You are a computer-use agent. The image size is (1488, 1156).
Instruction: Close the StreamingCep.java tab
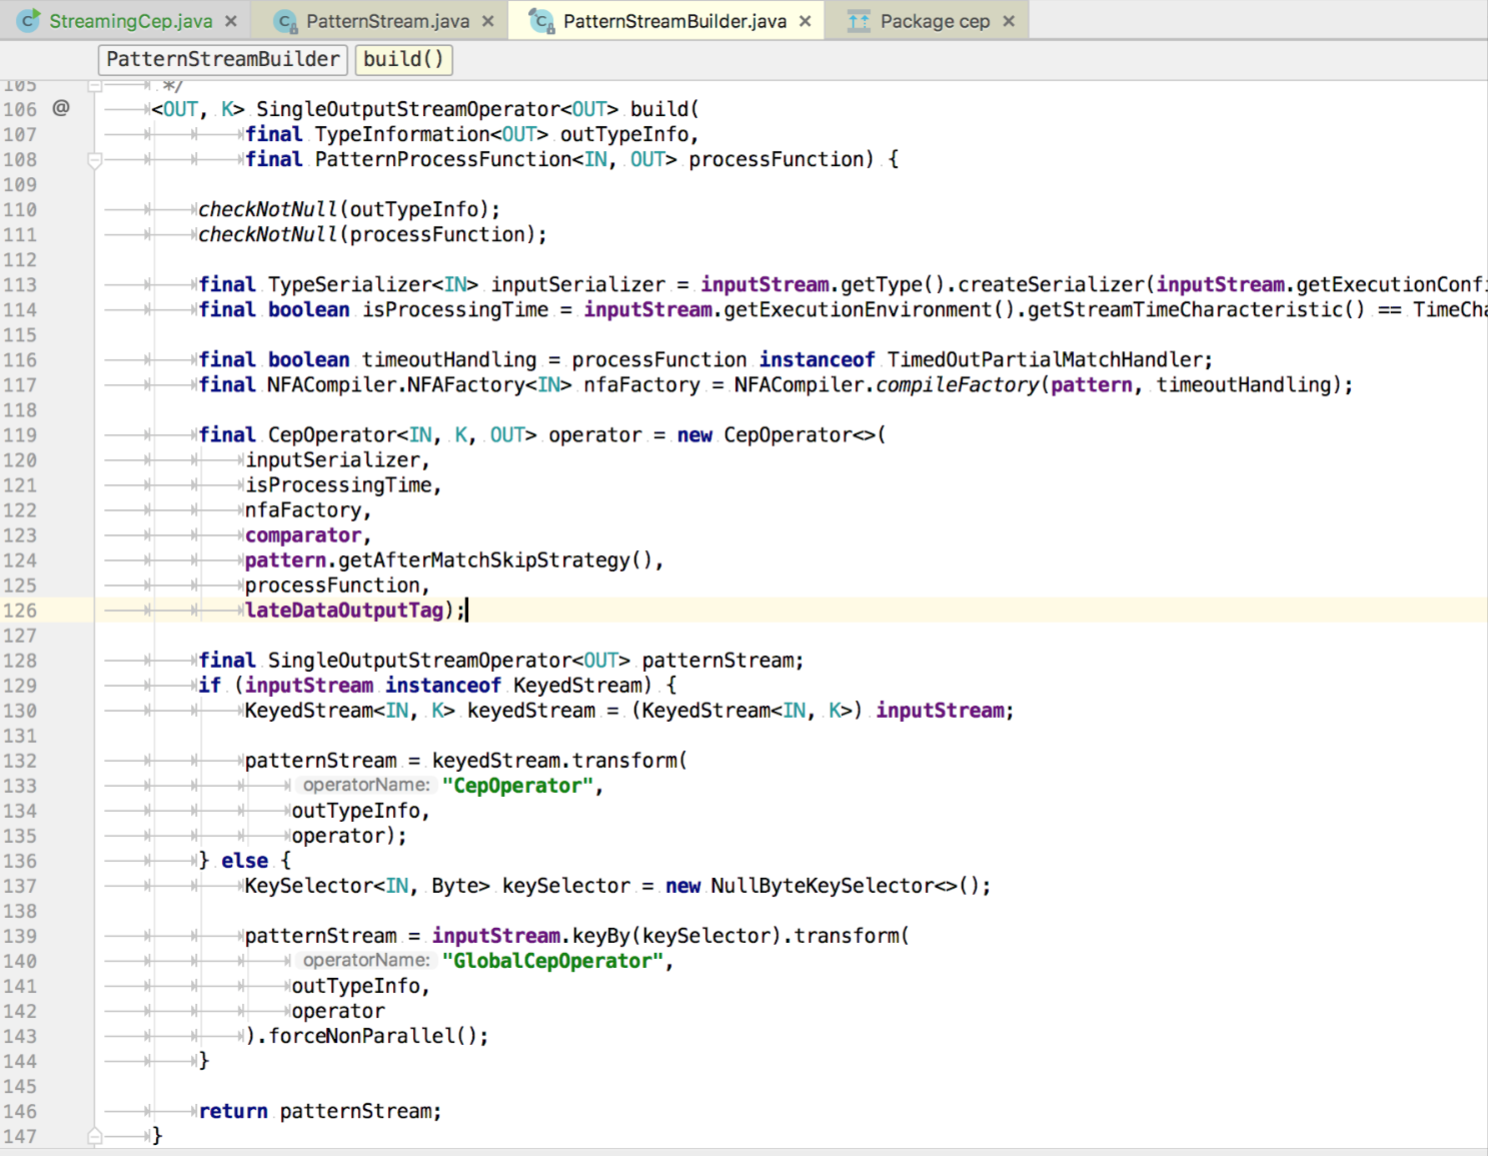coord(231,21)
